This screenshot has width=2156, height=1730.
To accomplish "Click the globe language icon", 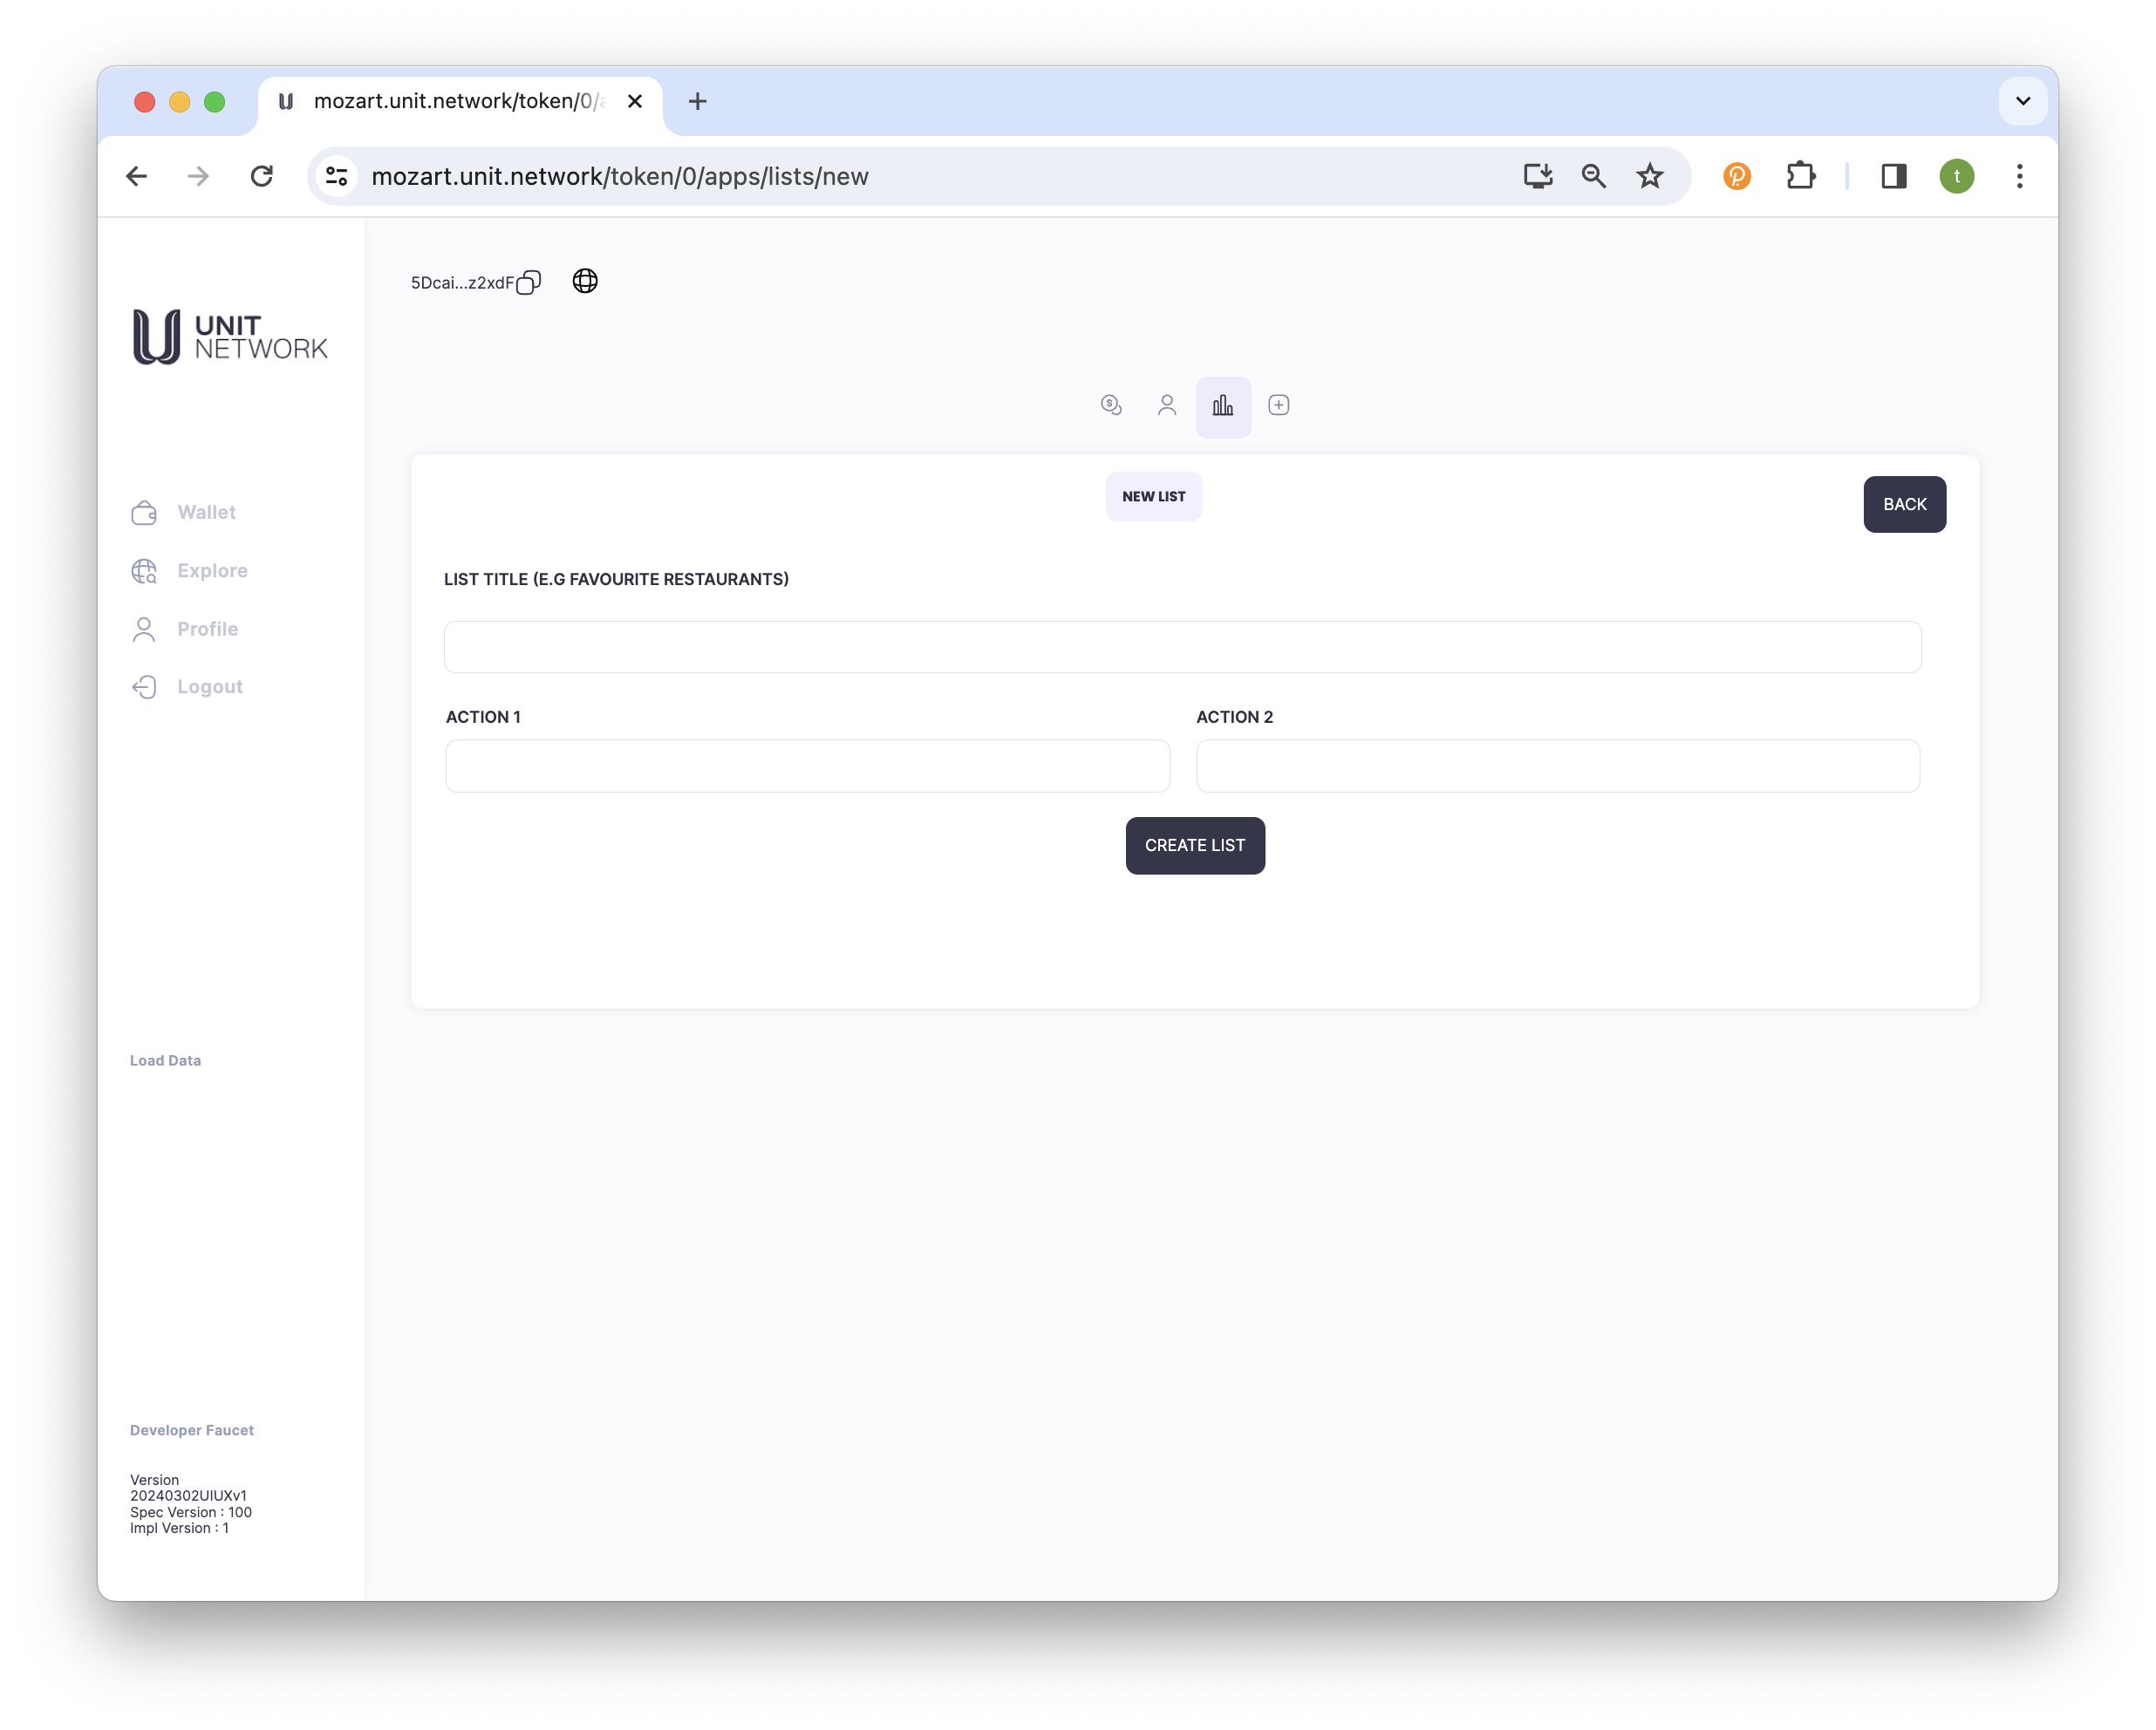I will (x=585, y=281).
